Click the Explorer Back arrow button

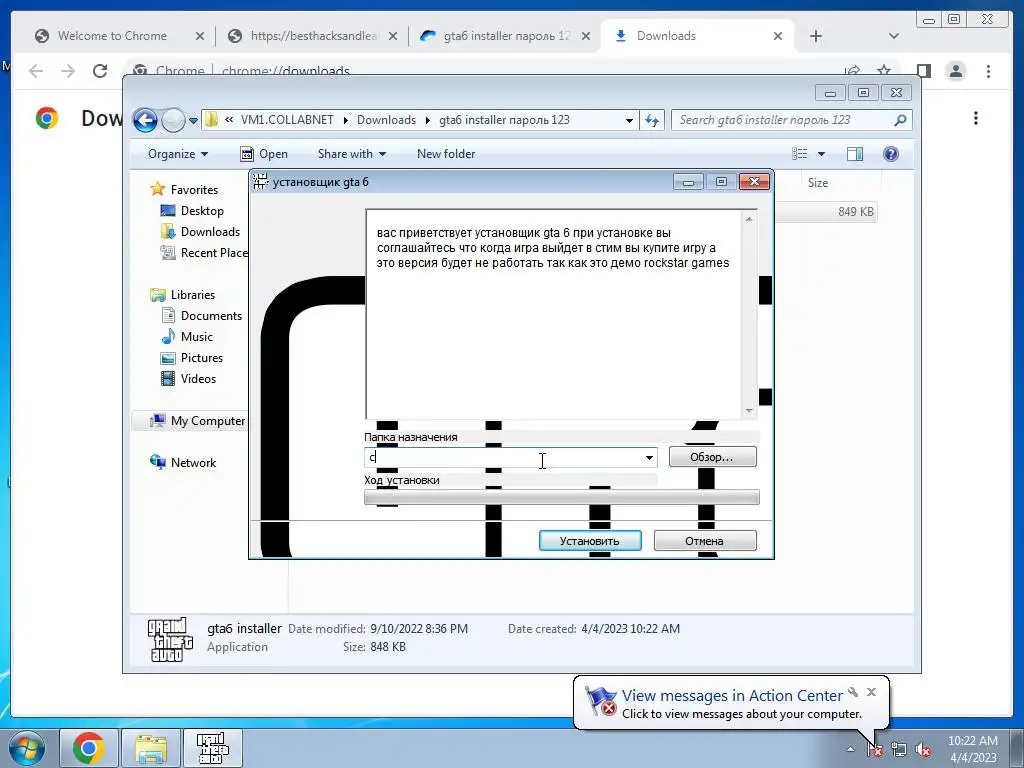[x=145, y=120]
